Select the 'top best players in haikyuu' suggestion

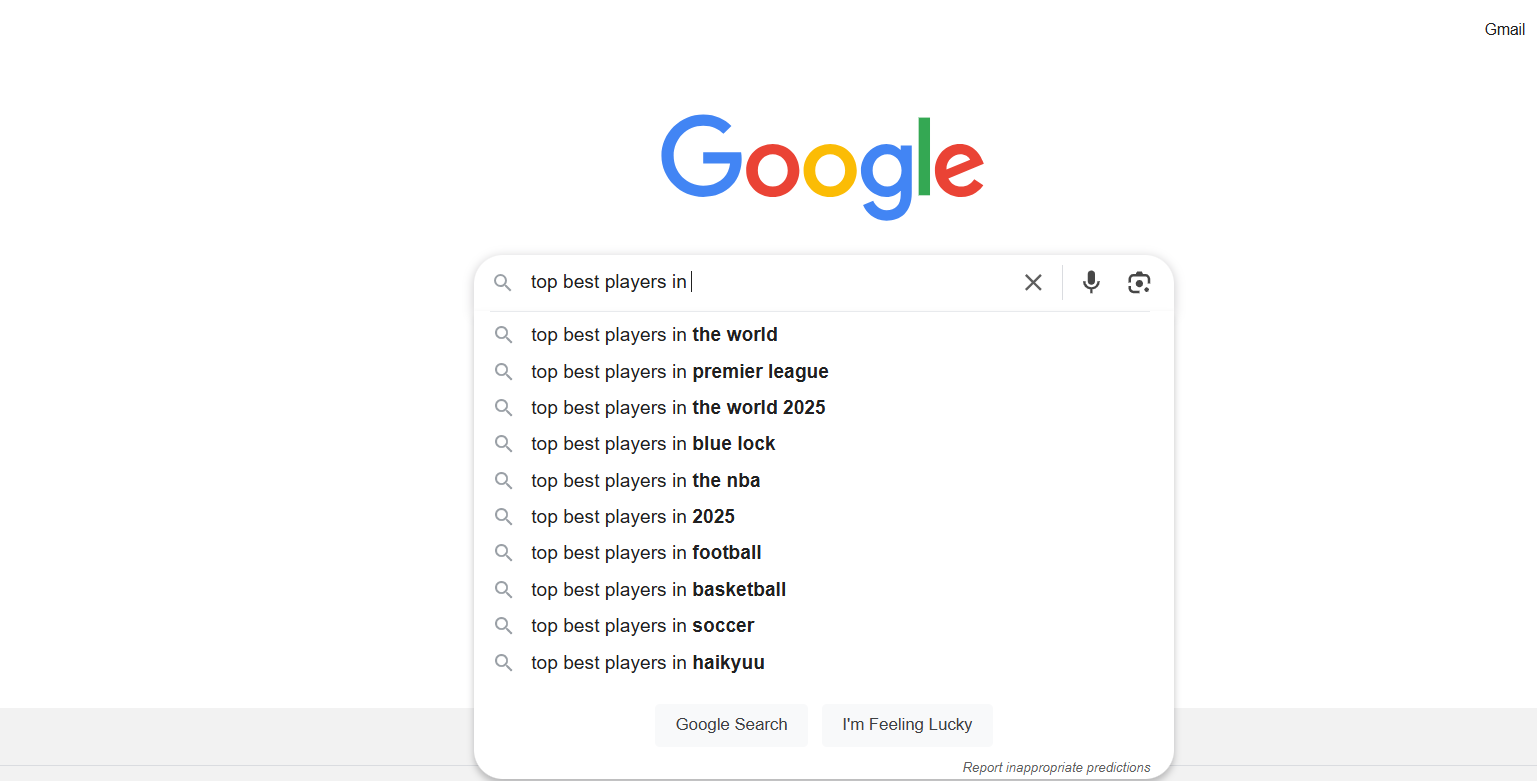647,662
